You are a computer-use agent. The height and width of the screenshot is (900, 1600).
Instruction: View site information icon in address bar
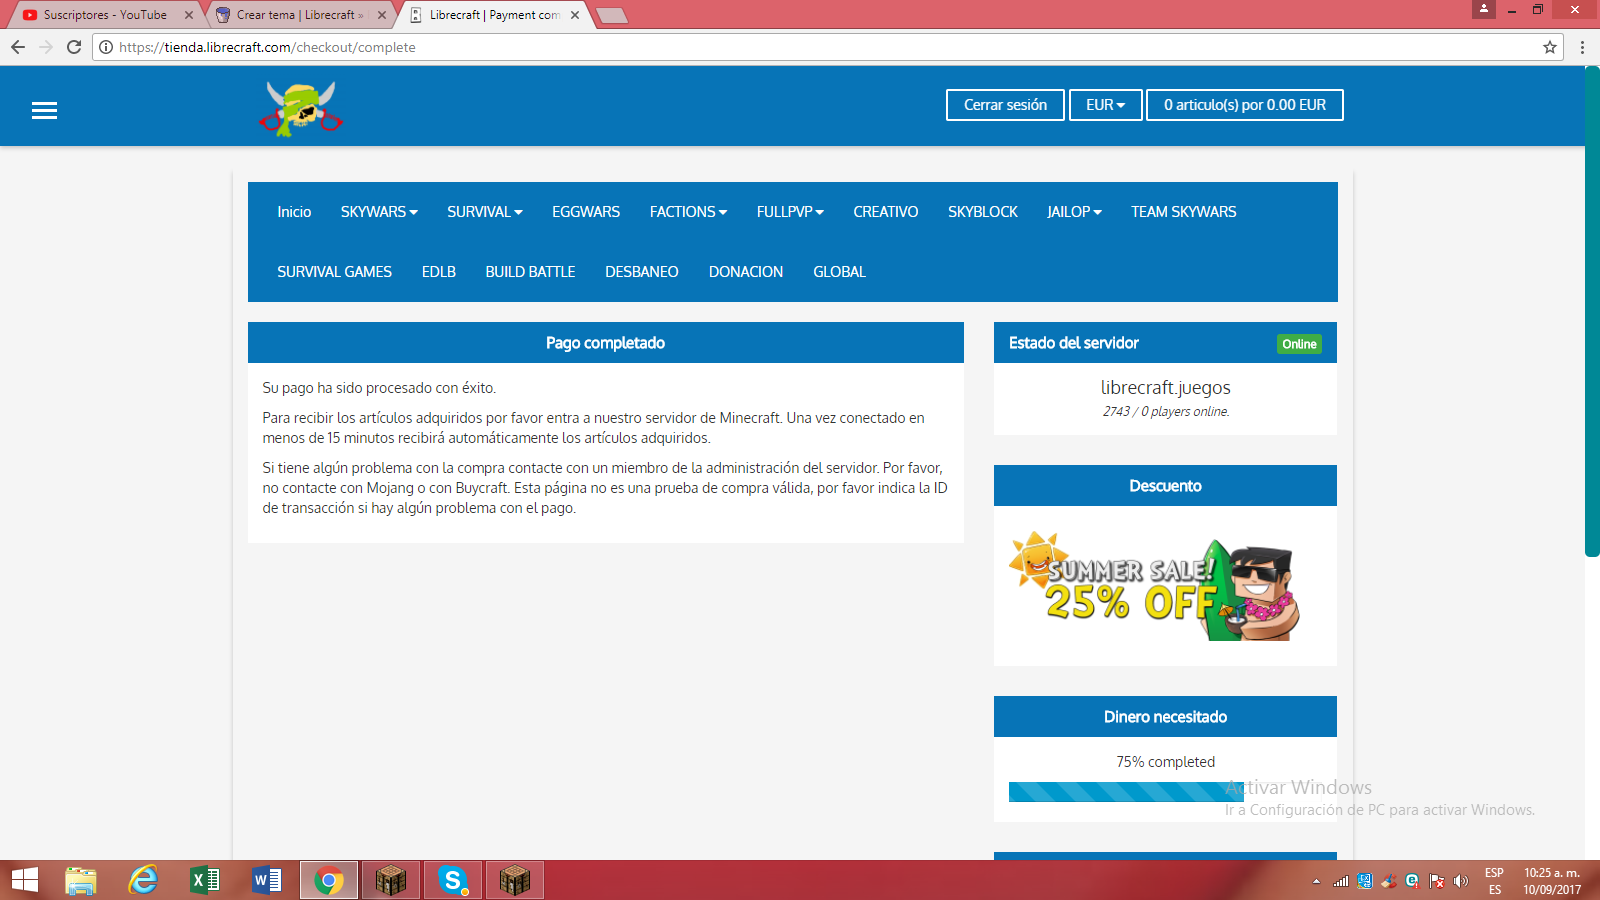(x=106, y=47)
